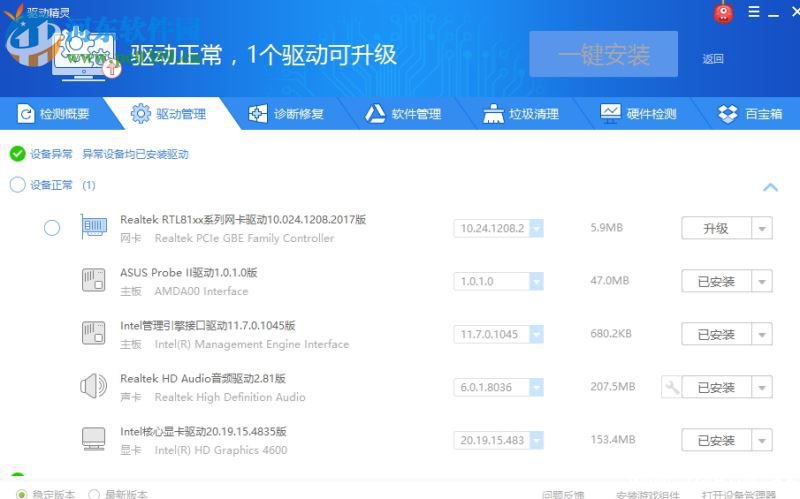The width and height of the screenshot is (800, 499).
Task: Click size value 207.5MB
Action: point(613,387)
